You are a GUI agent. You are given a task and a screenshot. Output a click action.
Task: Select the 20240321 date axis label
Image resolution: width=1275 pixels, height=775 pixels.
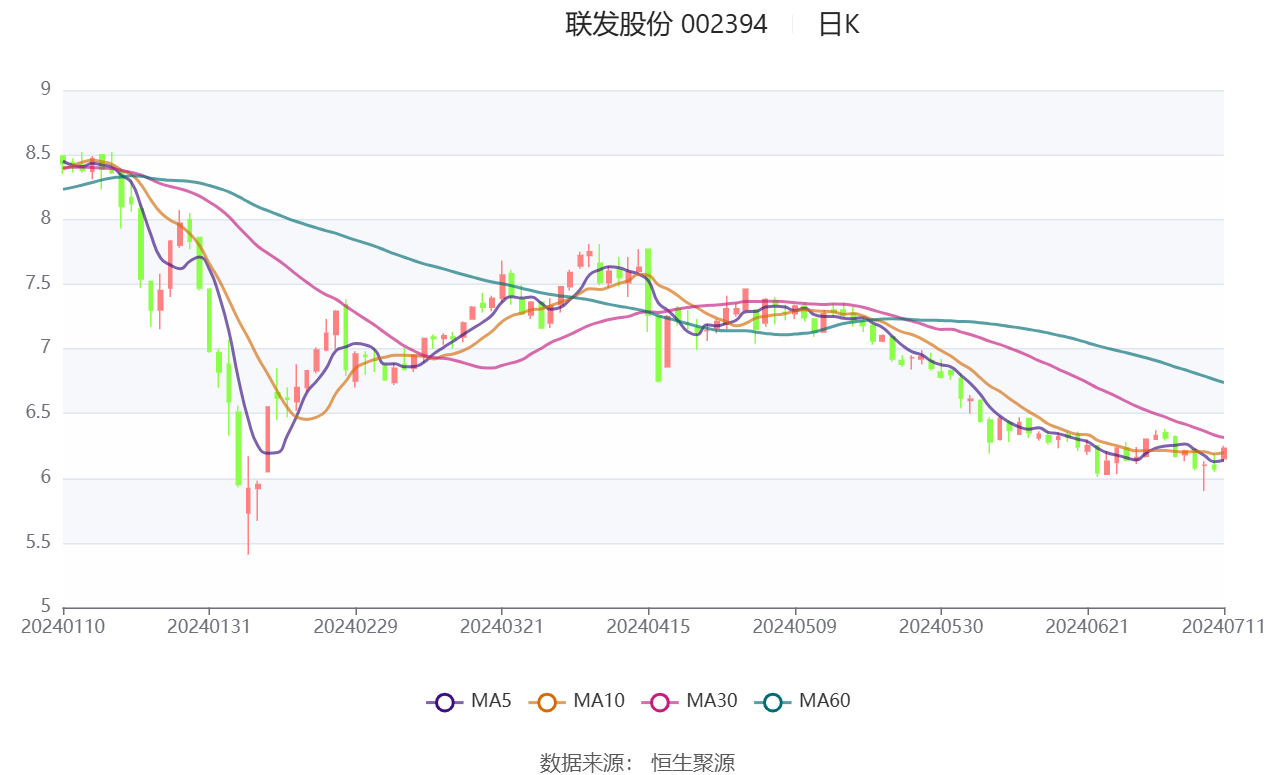[x=501, y=626]
